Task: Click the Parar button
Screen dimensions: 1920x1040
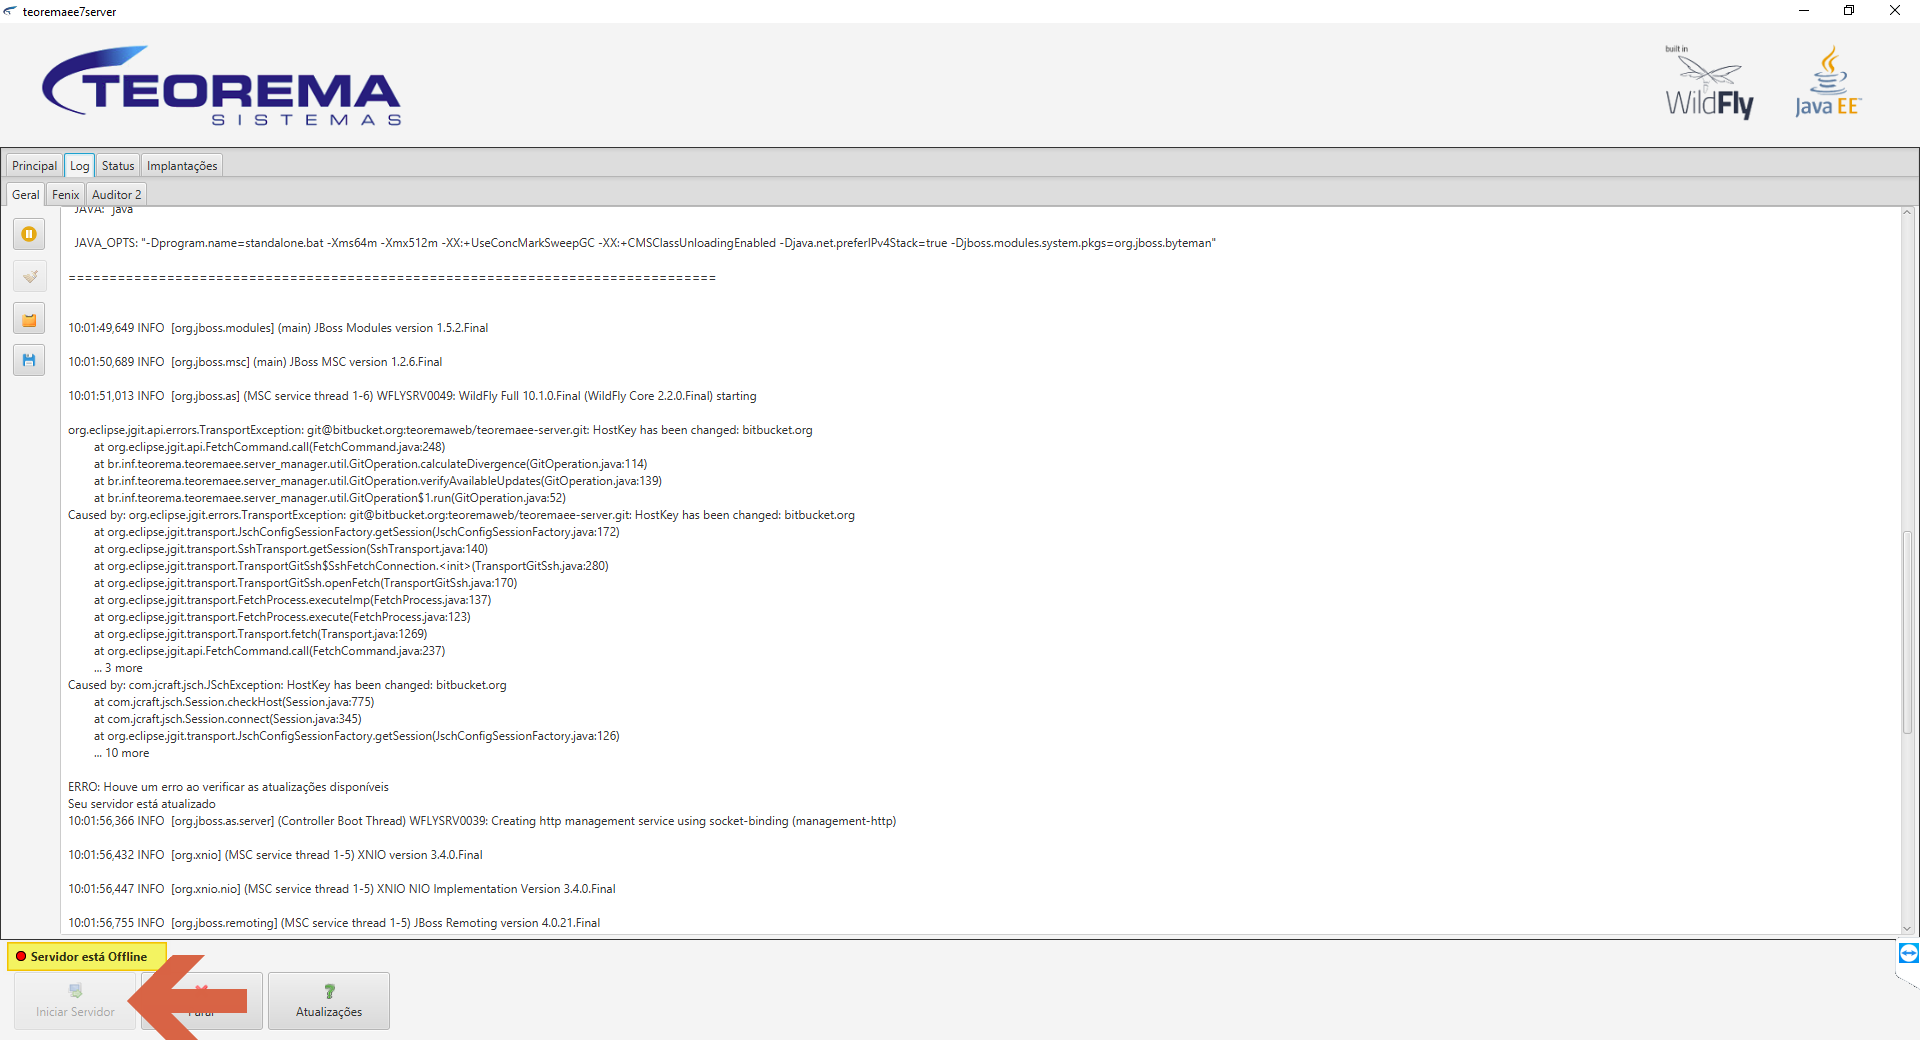Action: (202, 1001)
